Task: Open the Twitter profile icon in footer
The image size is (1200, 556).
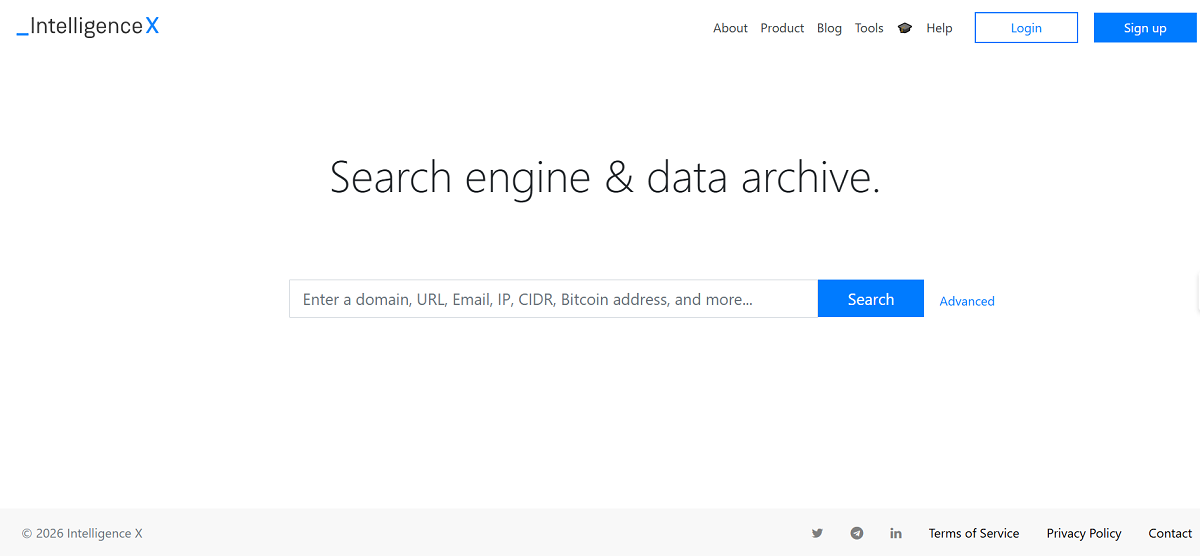Action: click(817, 533)
